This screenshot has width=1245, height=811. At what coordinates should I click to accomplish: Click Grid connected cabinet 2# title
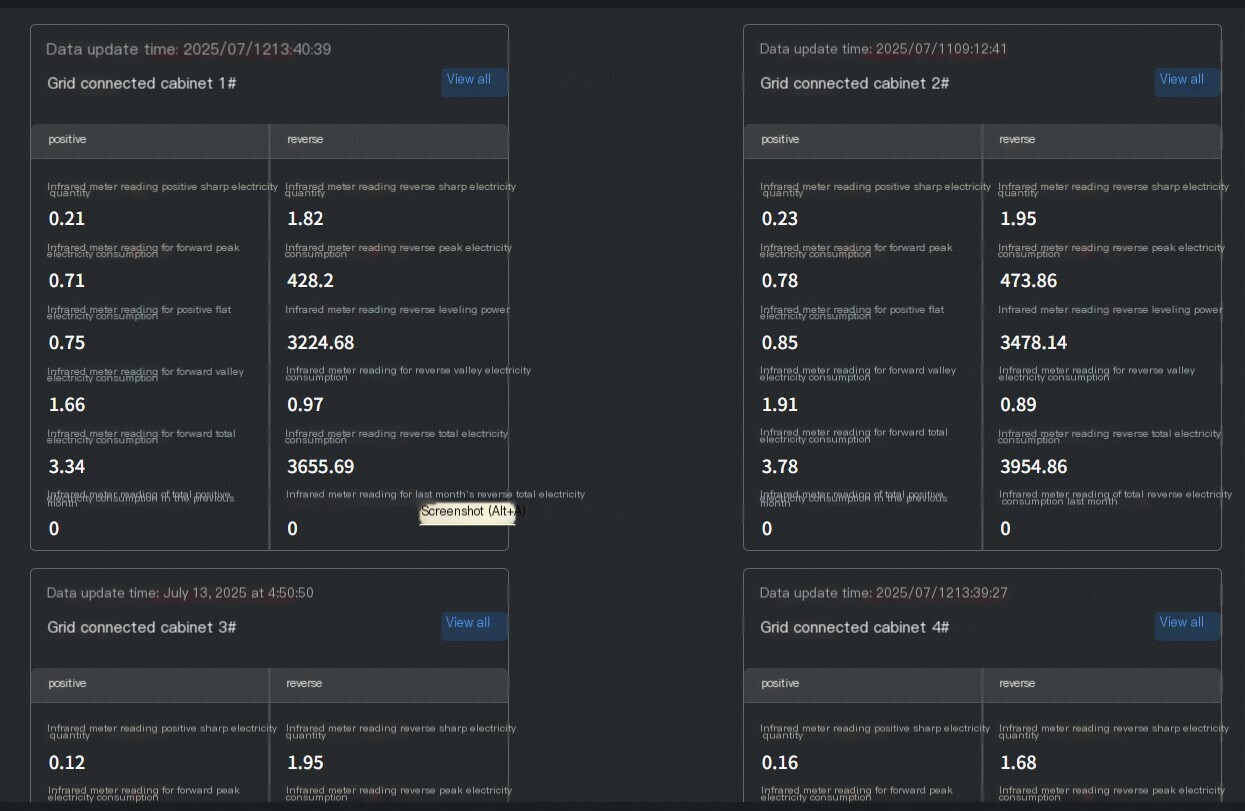(x=855, y=83)
